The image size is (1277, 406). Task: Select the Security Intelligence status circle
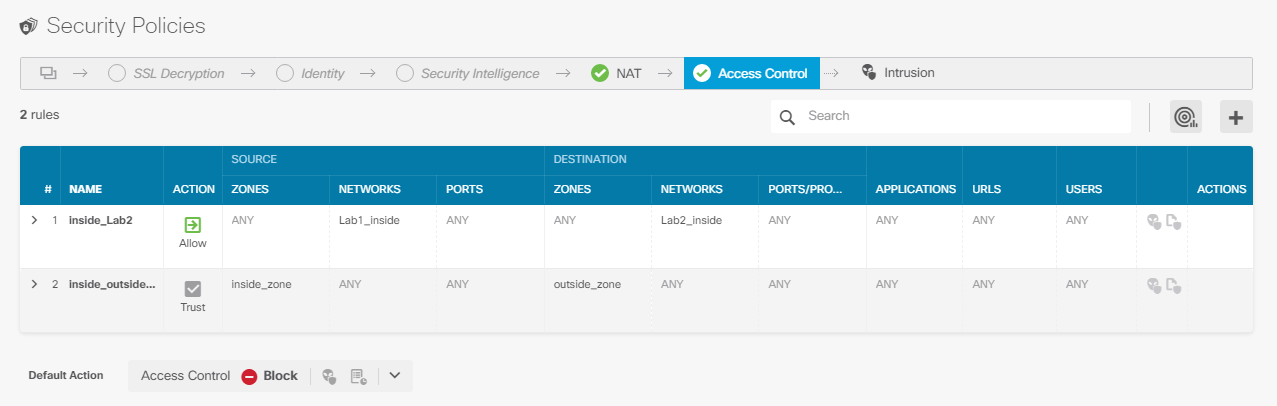[x=405, y=73]
